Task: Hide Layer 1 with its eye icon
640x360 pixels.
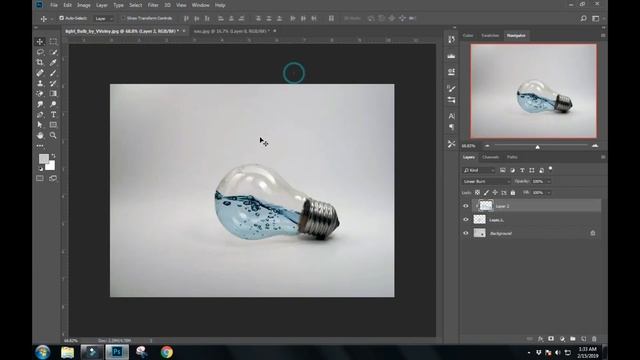Action: tap(466, 220)
